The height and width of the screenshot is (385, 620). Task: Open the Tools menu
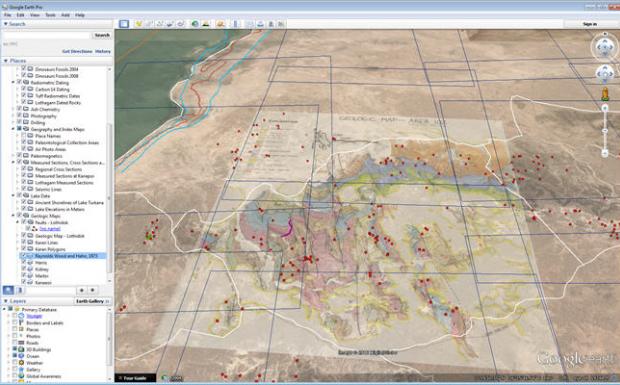(50, 15)
